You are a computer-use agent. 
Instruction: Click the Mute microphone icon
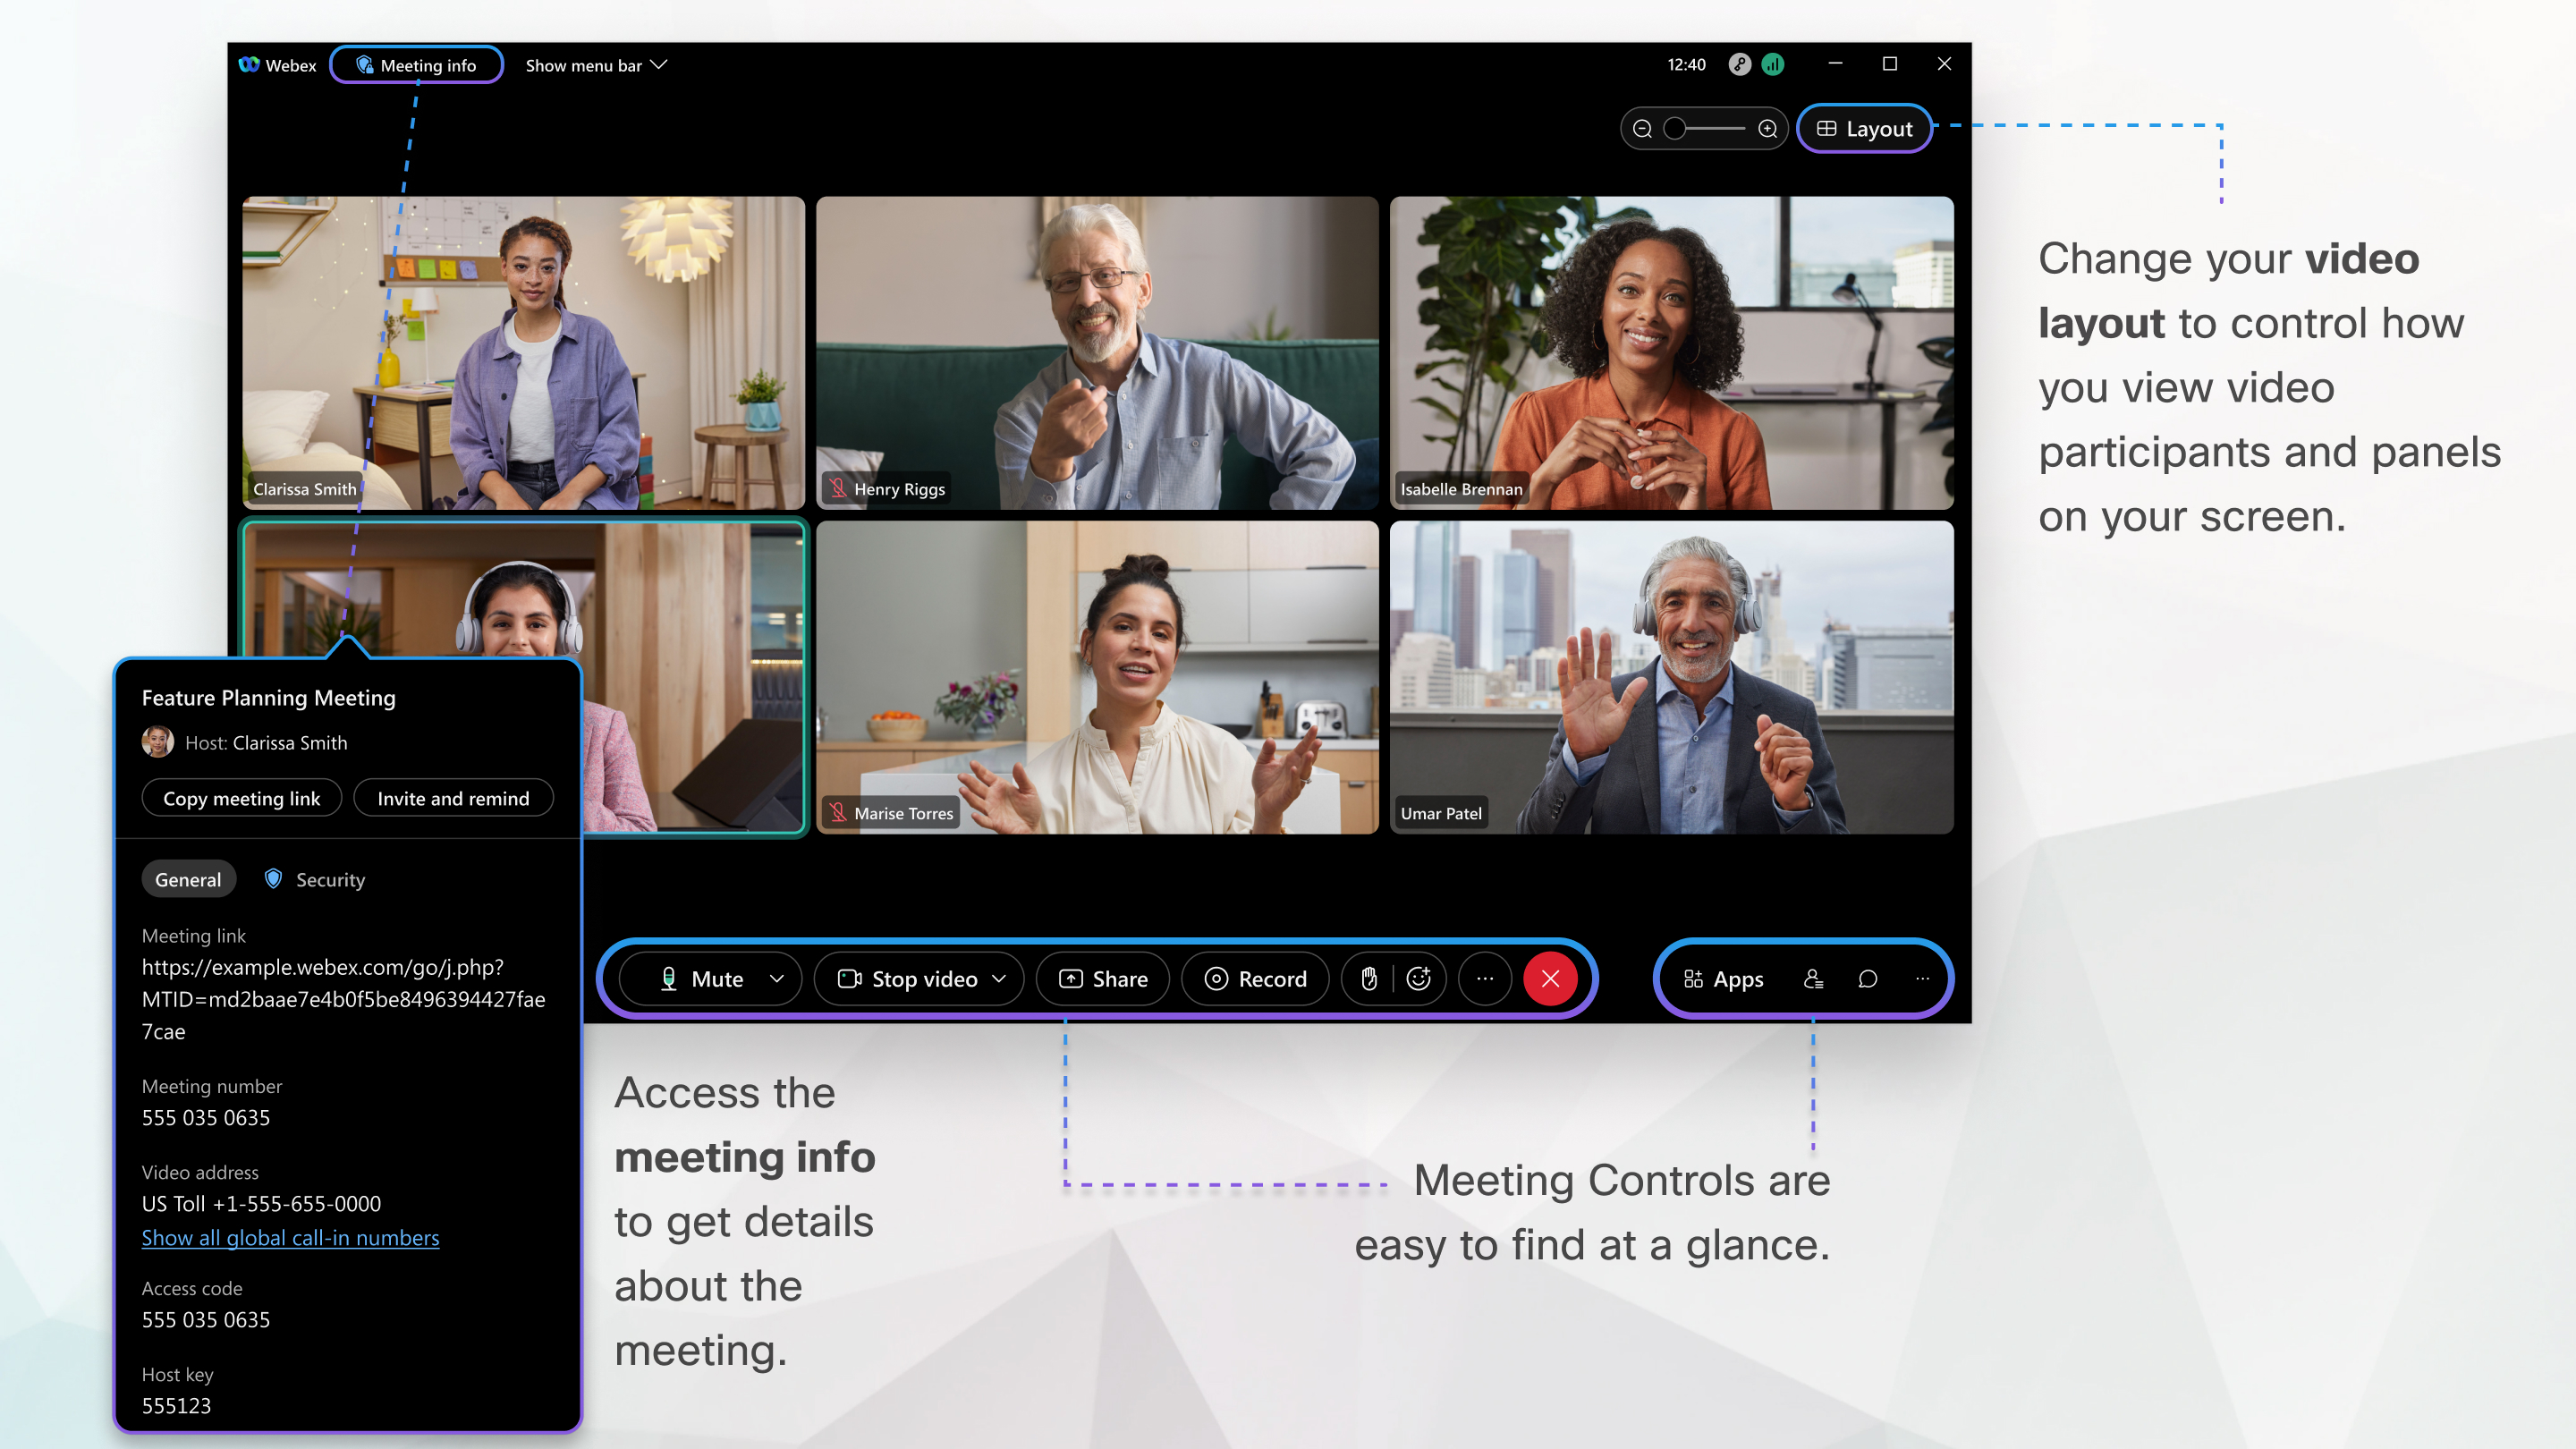667,977
